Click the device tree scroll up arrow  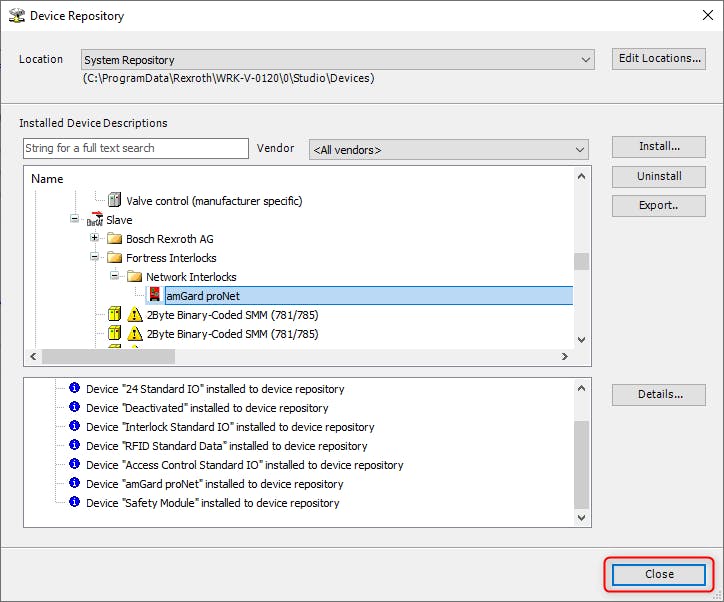pyautogui.click(x=581, y=177)
